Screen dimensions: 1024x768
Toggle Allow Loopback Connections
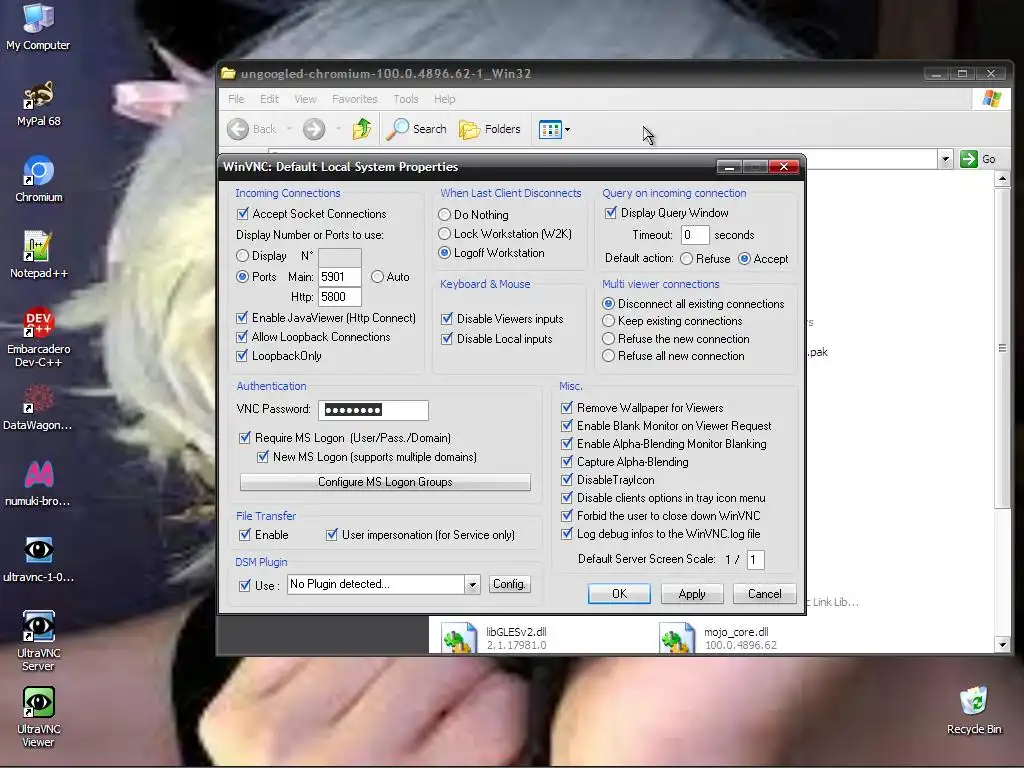coord(242,336)
